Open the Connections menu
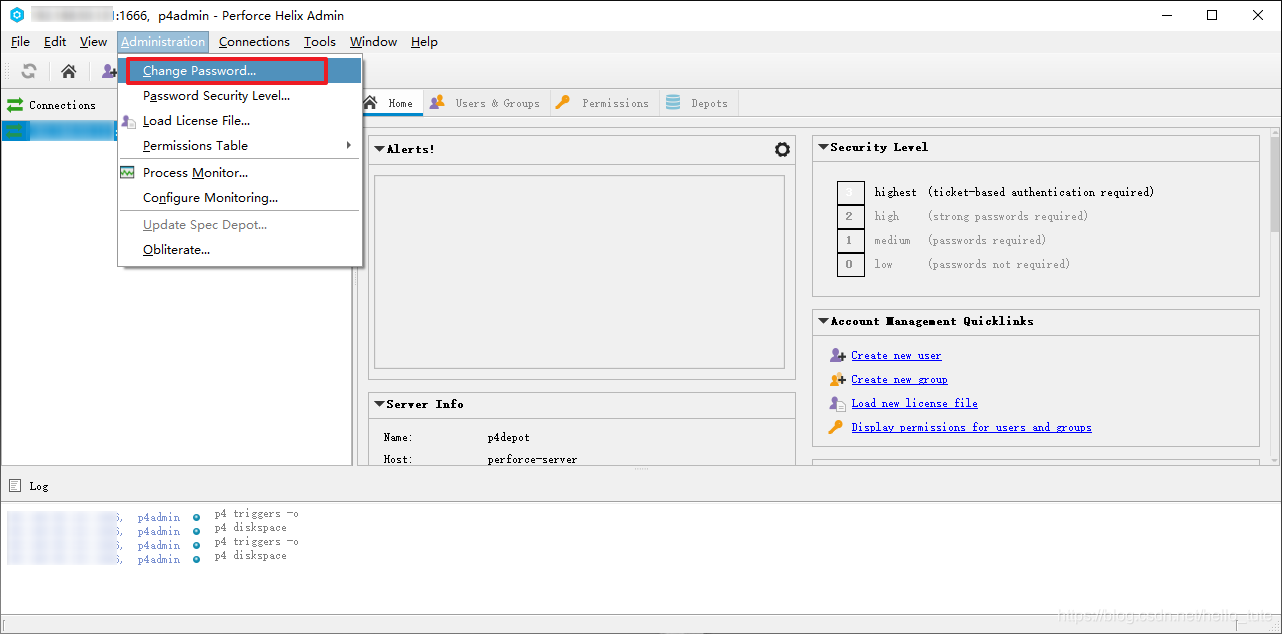This screenshot has height=634, width=1282. 254,42
